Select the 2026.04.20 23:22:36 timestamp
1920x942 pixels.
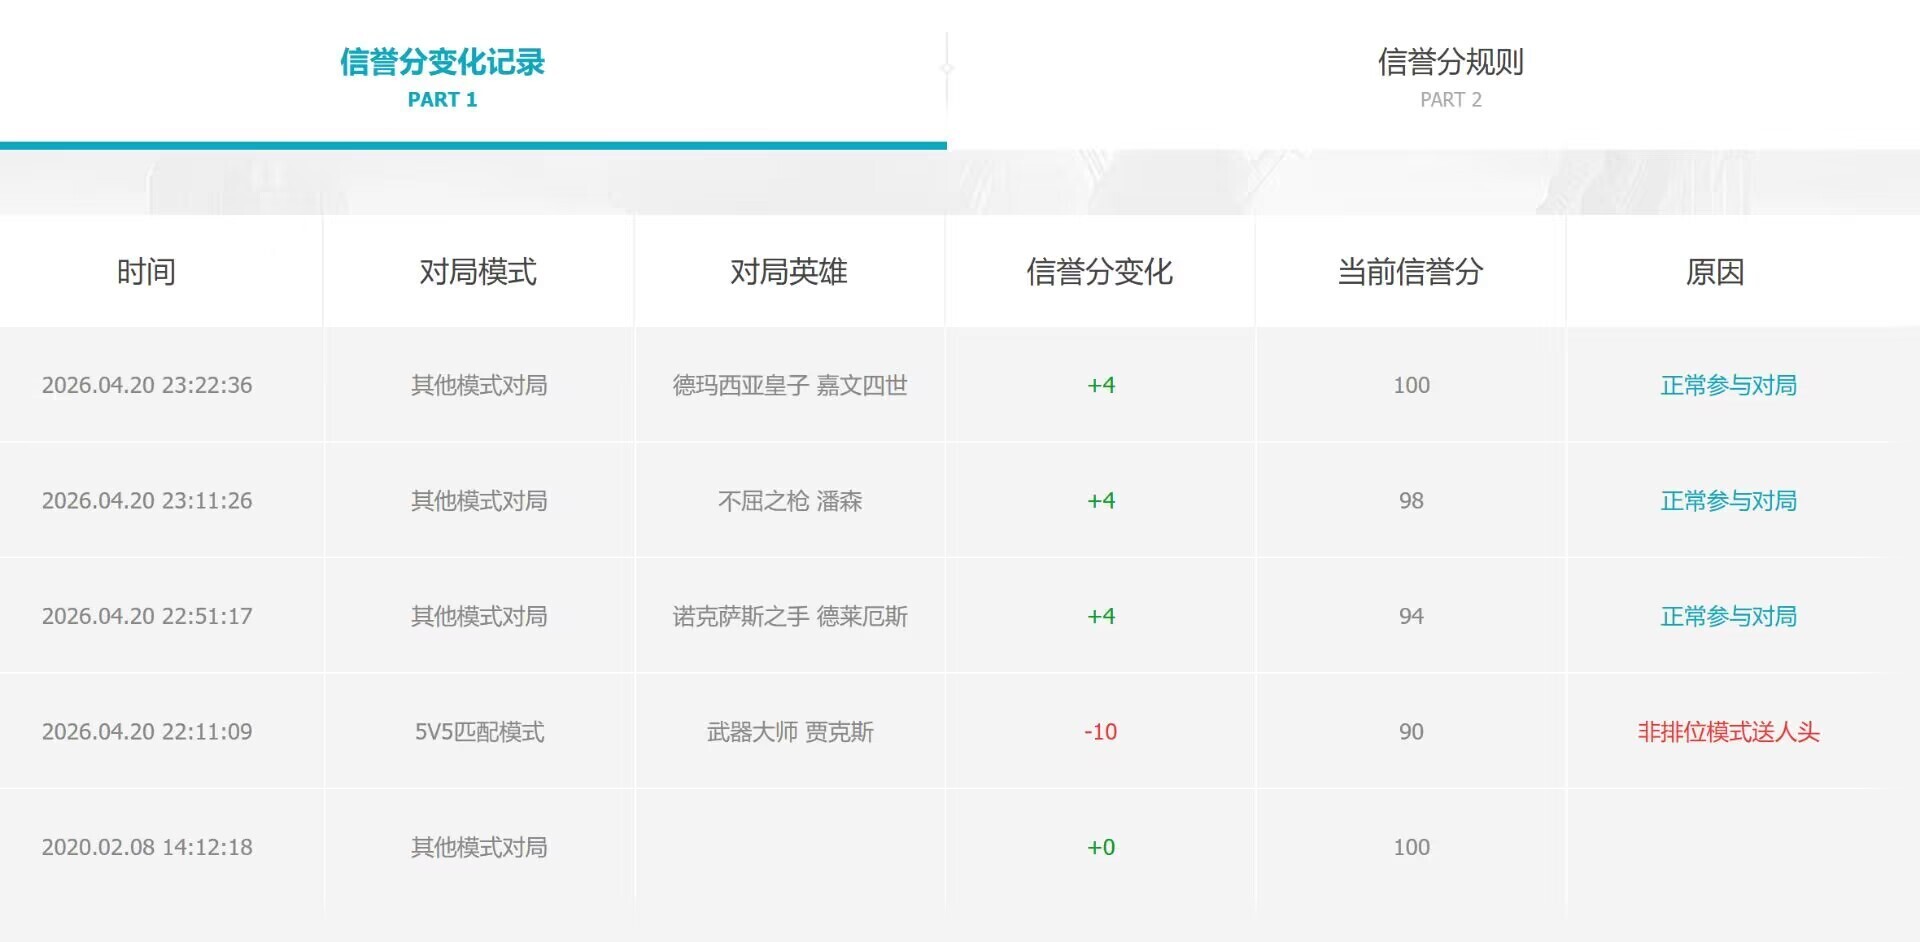point(147,386)
